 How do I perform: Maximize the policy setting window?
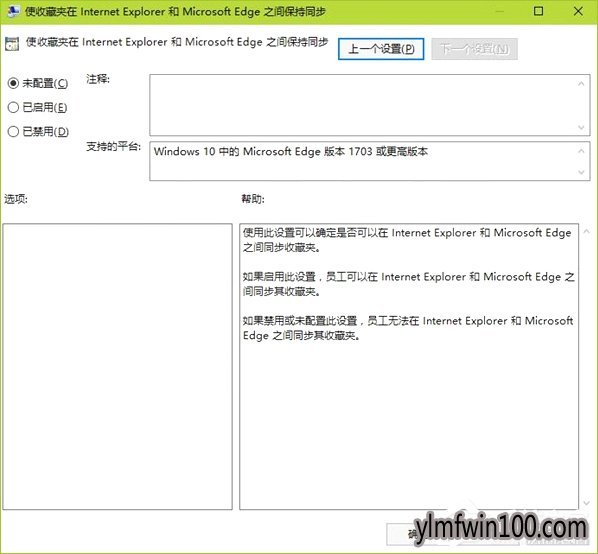tap(538, 11)
